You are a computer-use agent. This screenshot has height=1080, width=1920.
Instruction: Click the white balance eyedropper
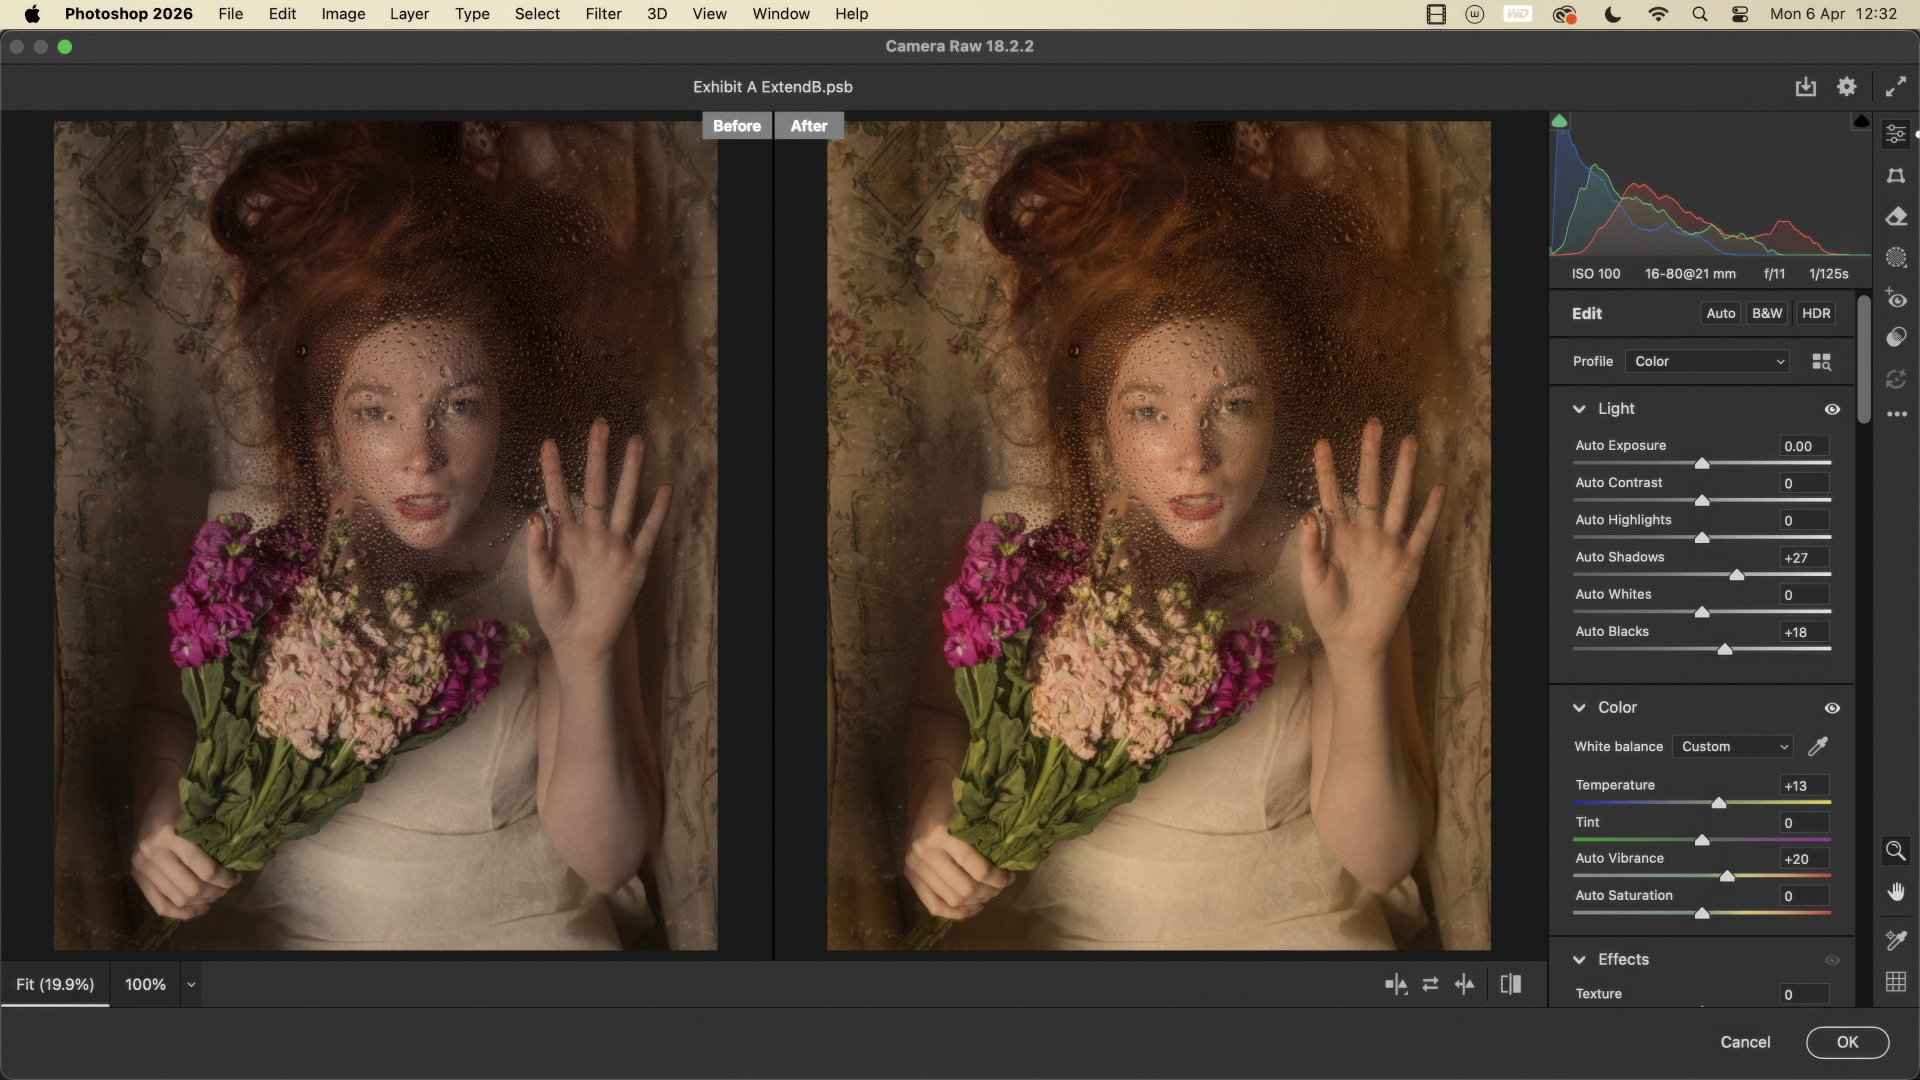pyautogui.click(x=1818, y=747)
